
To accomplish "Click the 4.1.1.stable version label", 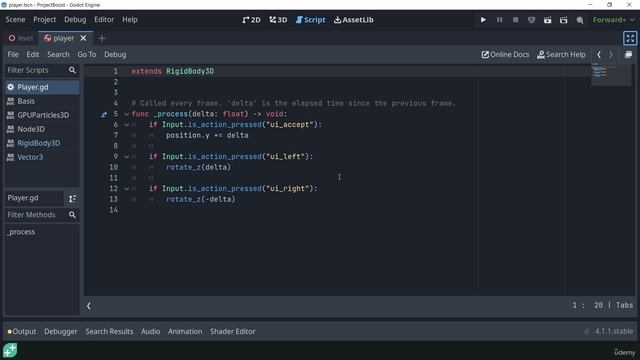I will tap(613, 331).
